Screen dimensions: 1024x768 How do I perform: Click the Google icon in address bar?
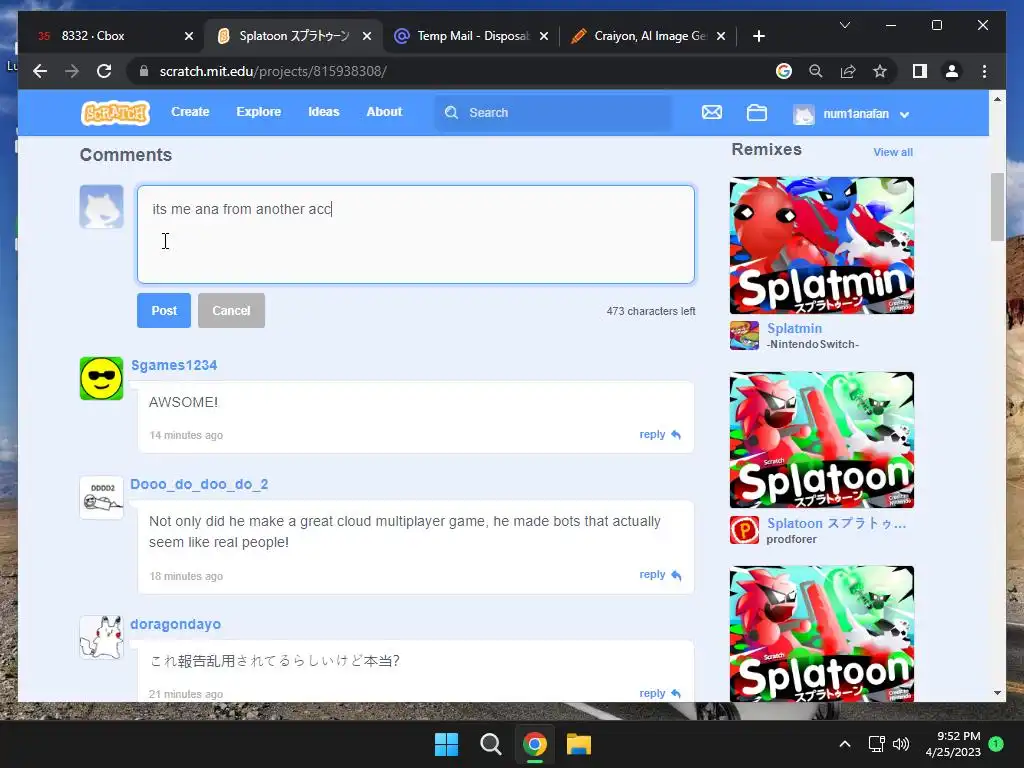click(784, 71)
